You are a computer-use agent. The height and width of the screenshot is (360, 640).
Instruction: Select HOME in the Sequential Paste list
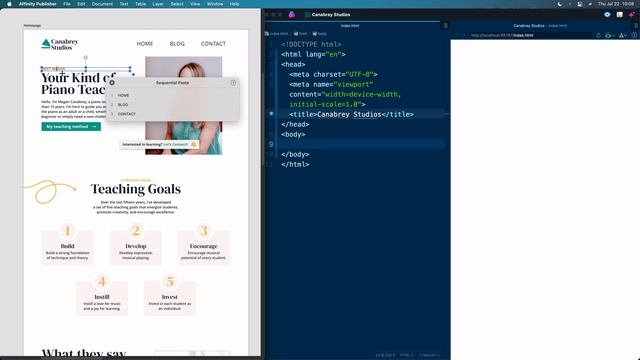pos(172,95)
